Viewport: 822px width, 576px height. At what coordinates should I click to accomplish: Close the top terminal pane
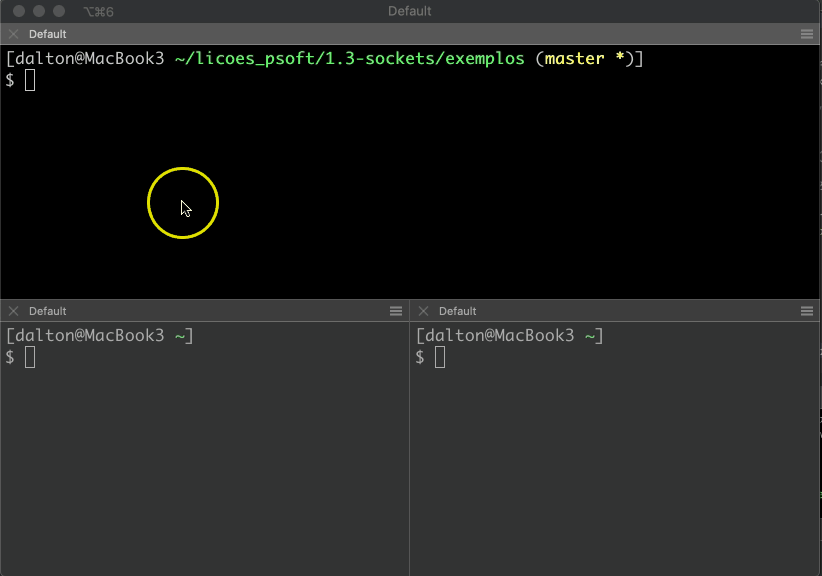13,34
